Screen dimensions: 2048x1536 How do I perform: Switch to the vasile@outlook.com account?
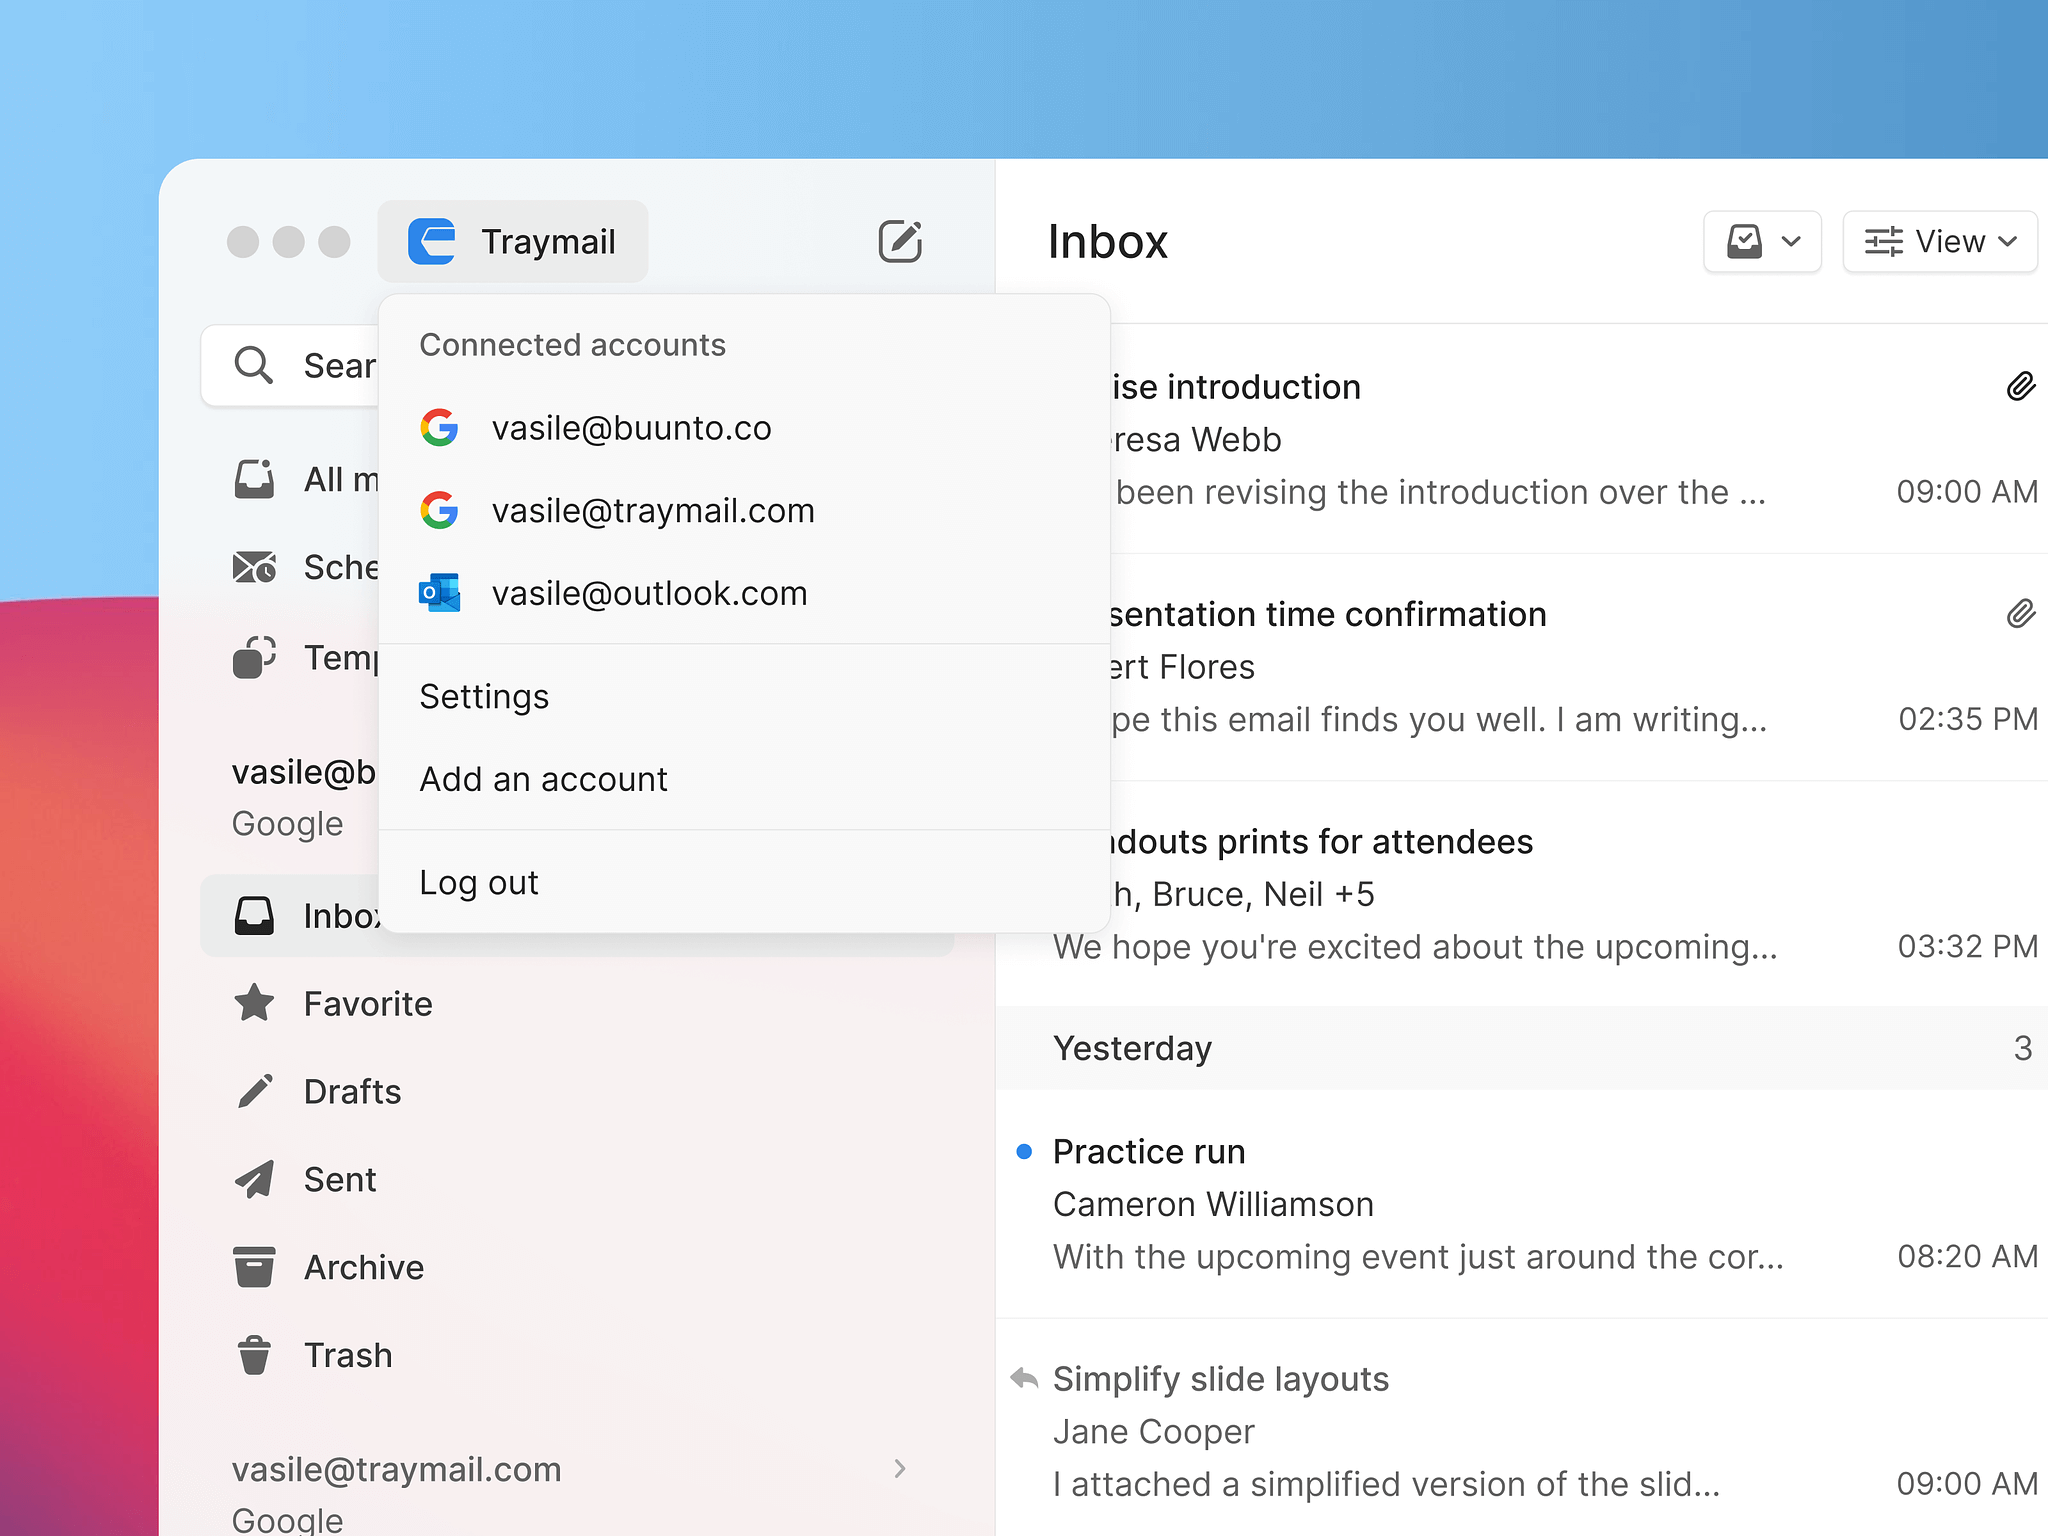[649, 593]
